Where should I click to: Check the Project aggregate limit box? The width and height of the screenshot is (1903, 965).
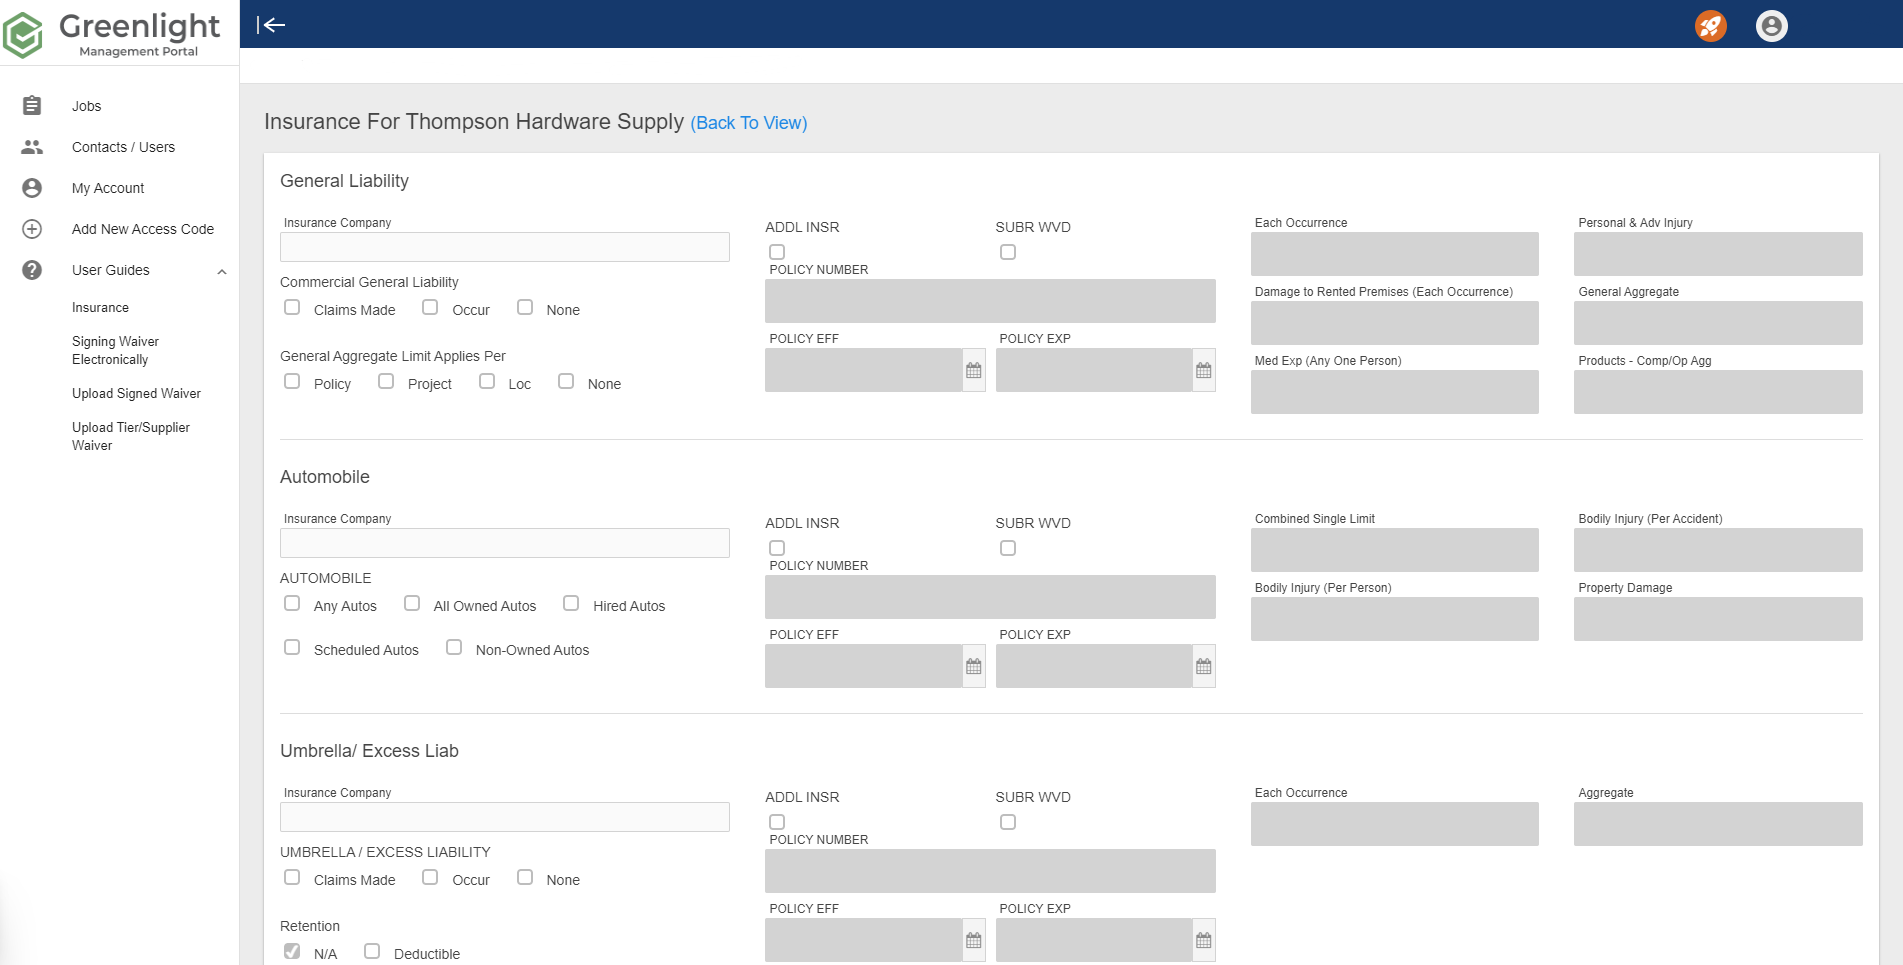point(386,381)
